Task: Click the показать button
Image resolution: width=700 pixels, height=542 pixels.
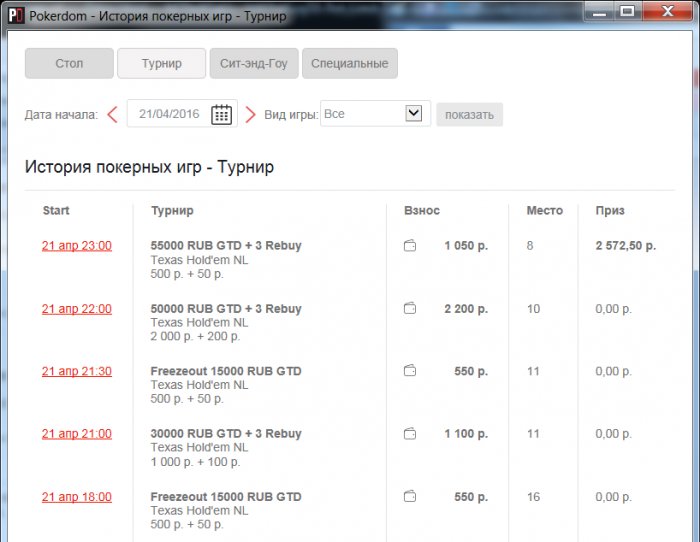Action: [x=470, y=115]
